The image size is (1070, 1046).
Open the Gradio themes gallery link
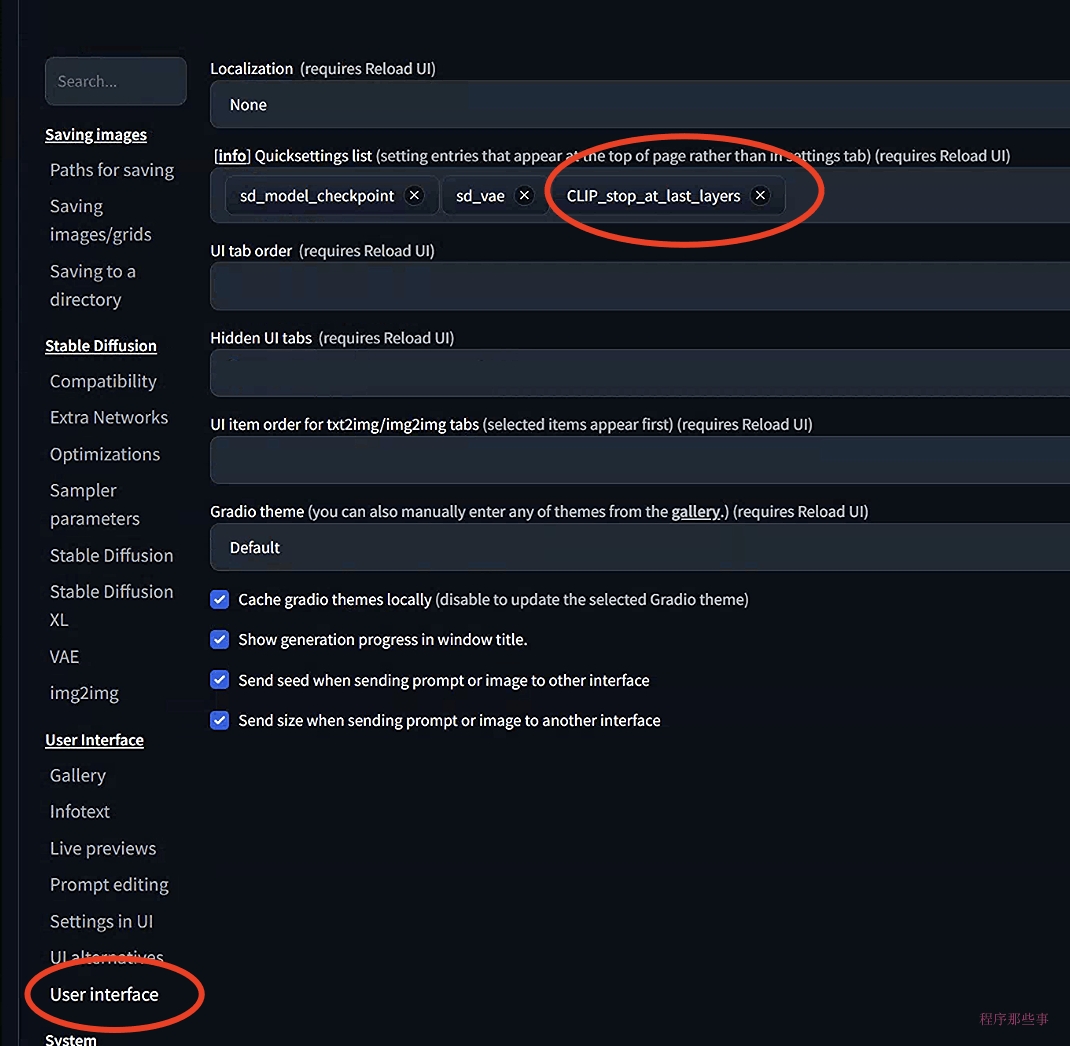pos(695,512)
